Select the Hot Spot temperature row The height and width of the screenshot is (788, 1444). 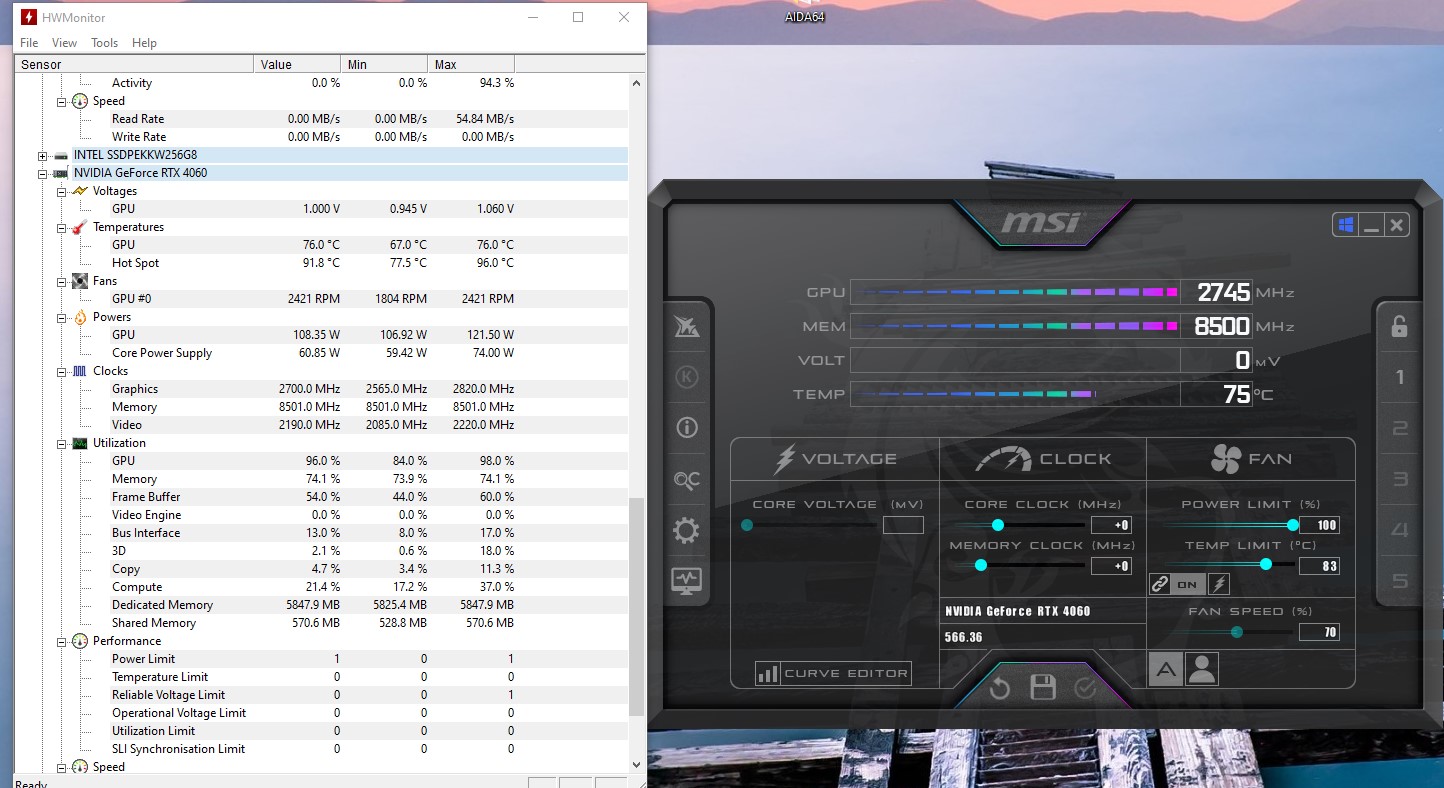coord(322,263)
